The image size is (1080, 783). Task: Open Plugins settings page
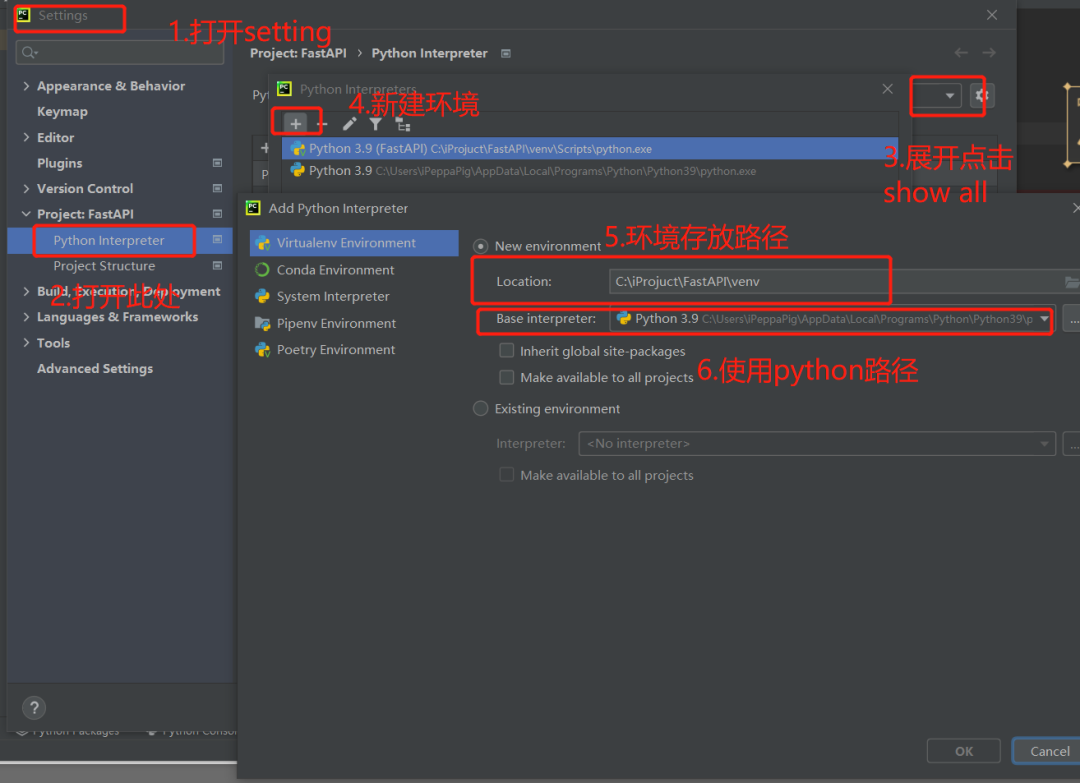click(x=60, y=163)
